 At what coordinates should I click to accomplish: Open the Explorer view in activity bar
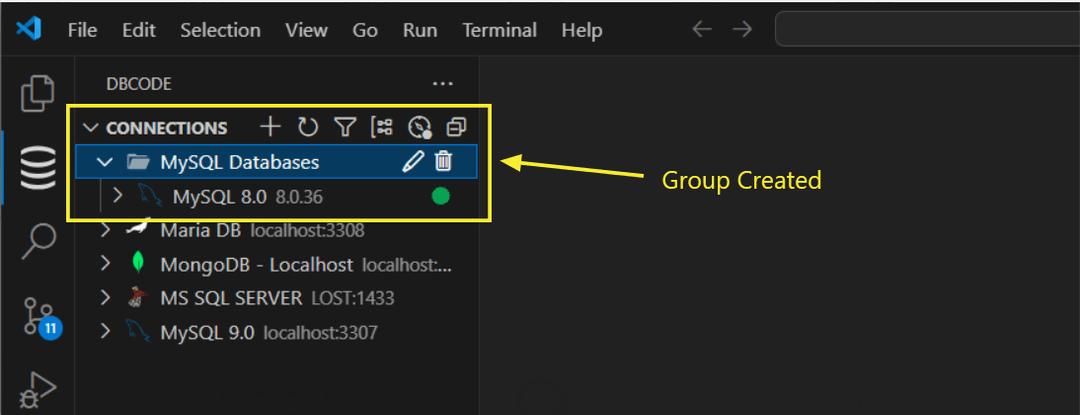(37, 92)
